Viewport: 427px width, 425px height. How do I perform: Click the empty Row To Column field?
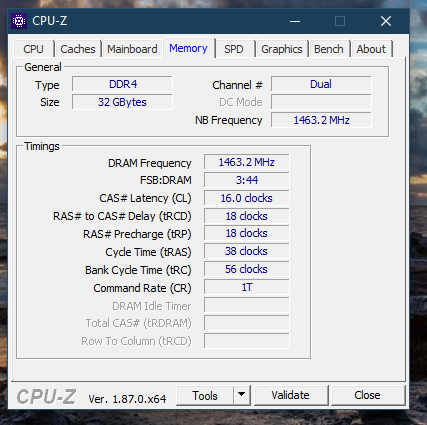click(247, 341)
